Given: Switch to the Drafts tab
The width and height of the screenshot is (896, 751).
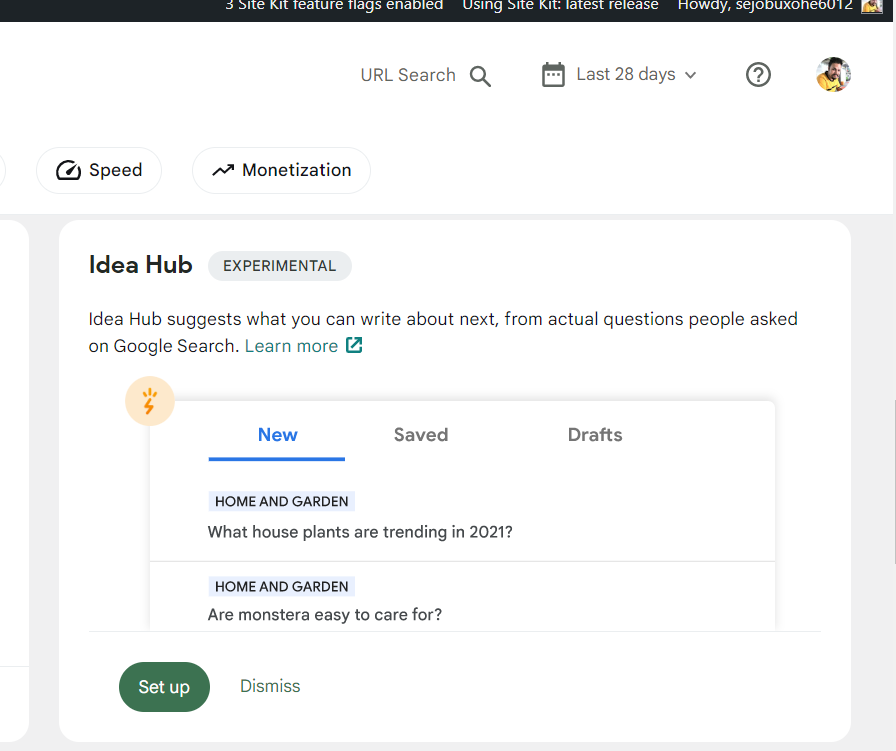Looking at the screenshot, I should pos(595,435).
